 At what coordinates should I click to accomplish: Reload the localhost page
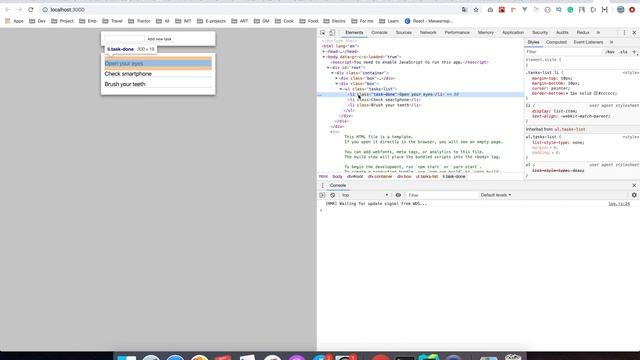(x=31, y=9)
